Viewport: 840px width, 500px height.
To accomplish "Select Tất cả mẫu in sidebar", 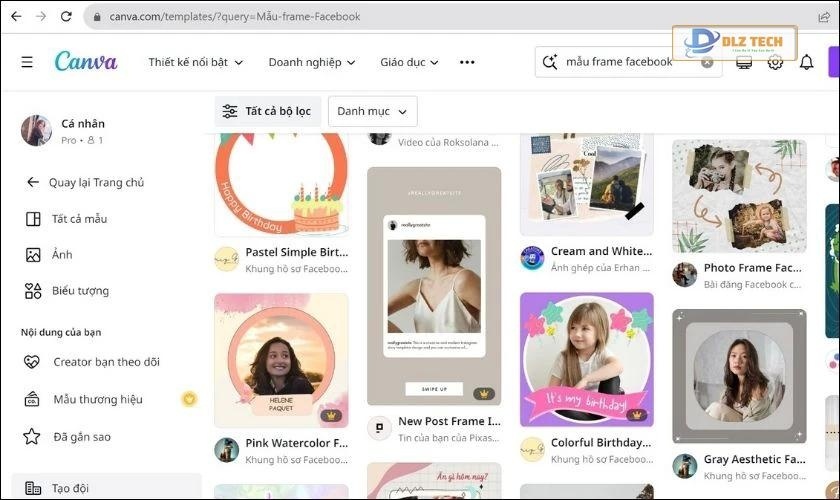I will pos(79,219).
